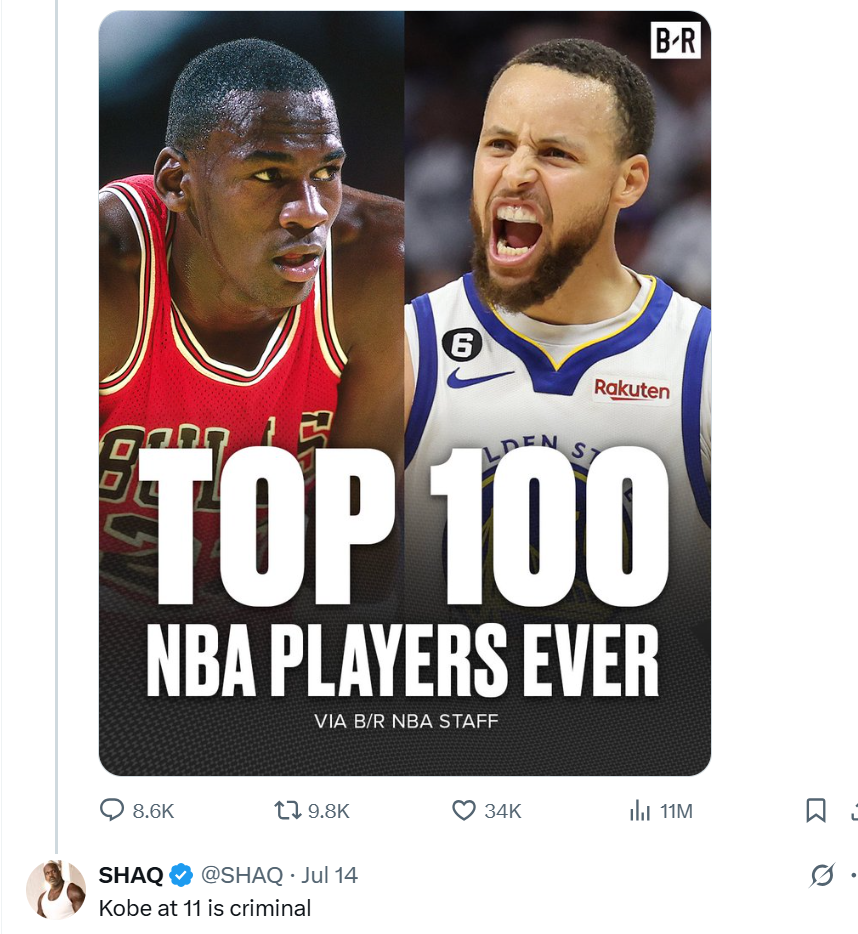The image size is (858, 934).
Task: Open the repost arrows menu
Action: [287, 811]
